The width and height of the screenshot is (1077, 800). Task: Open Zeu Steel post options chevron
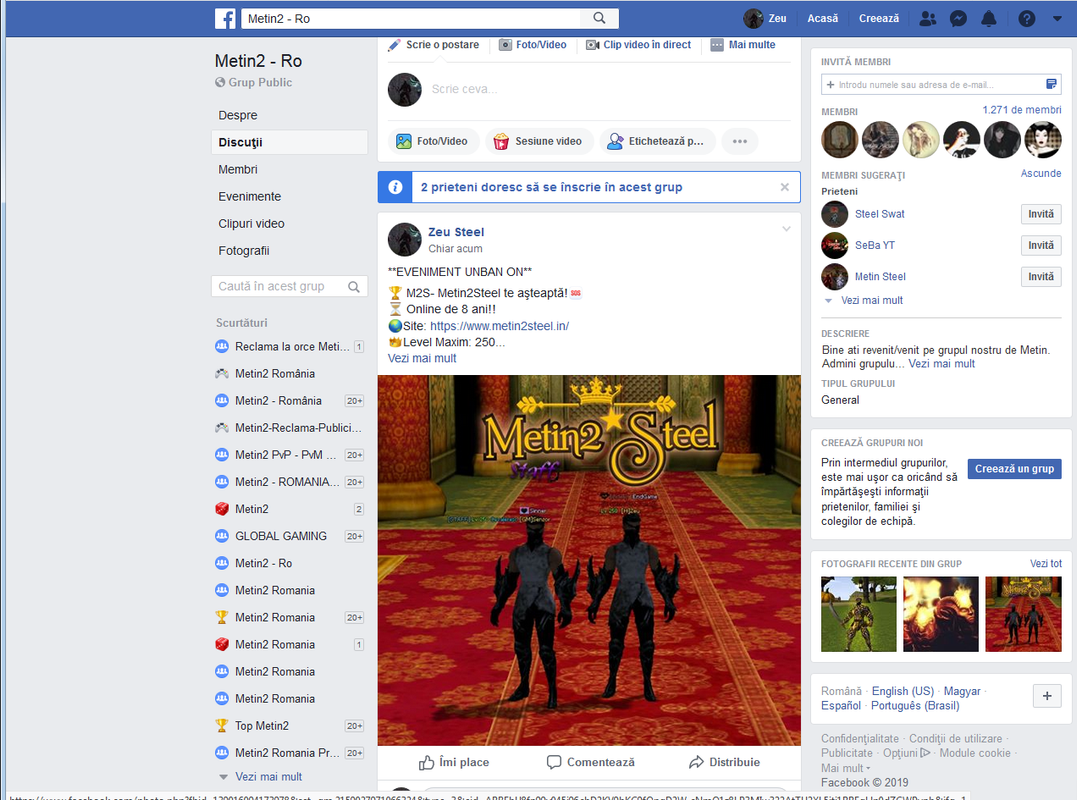tap(786, 229)
